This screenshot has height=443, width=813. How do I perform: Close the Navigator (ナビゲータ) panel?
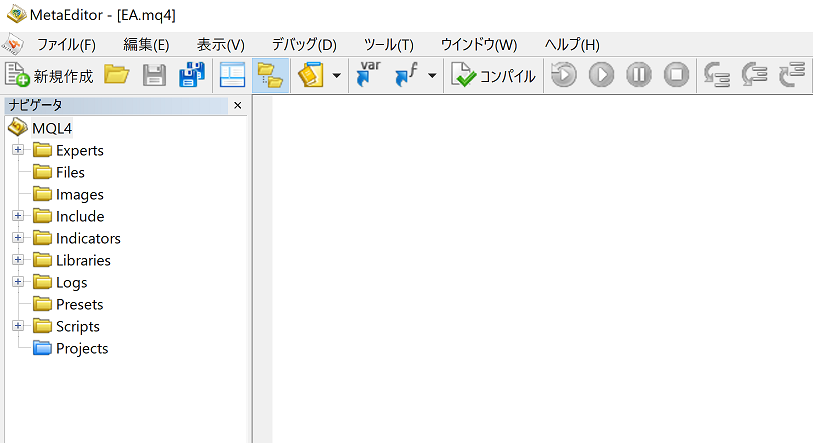tap(237, 105)
